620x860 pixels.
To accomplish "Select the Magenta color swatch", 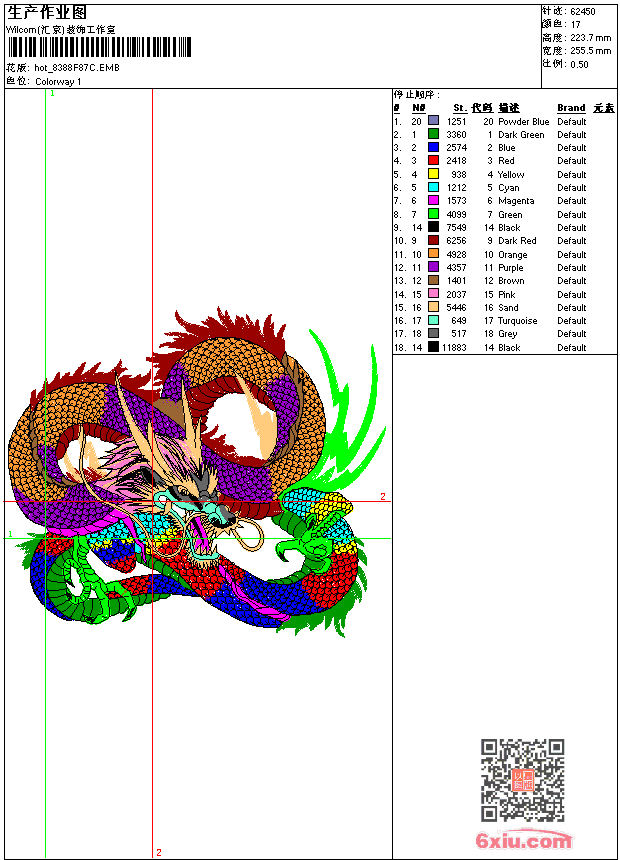I will (433, 201).
